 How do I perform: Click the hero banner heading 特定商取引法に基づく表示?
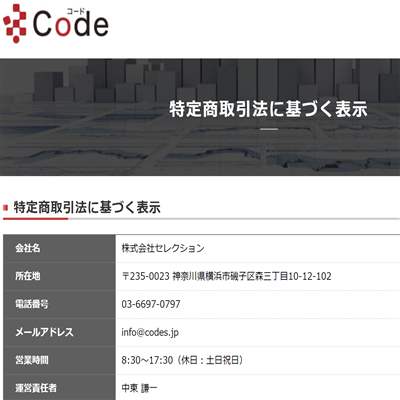point(268,109)
